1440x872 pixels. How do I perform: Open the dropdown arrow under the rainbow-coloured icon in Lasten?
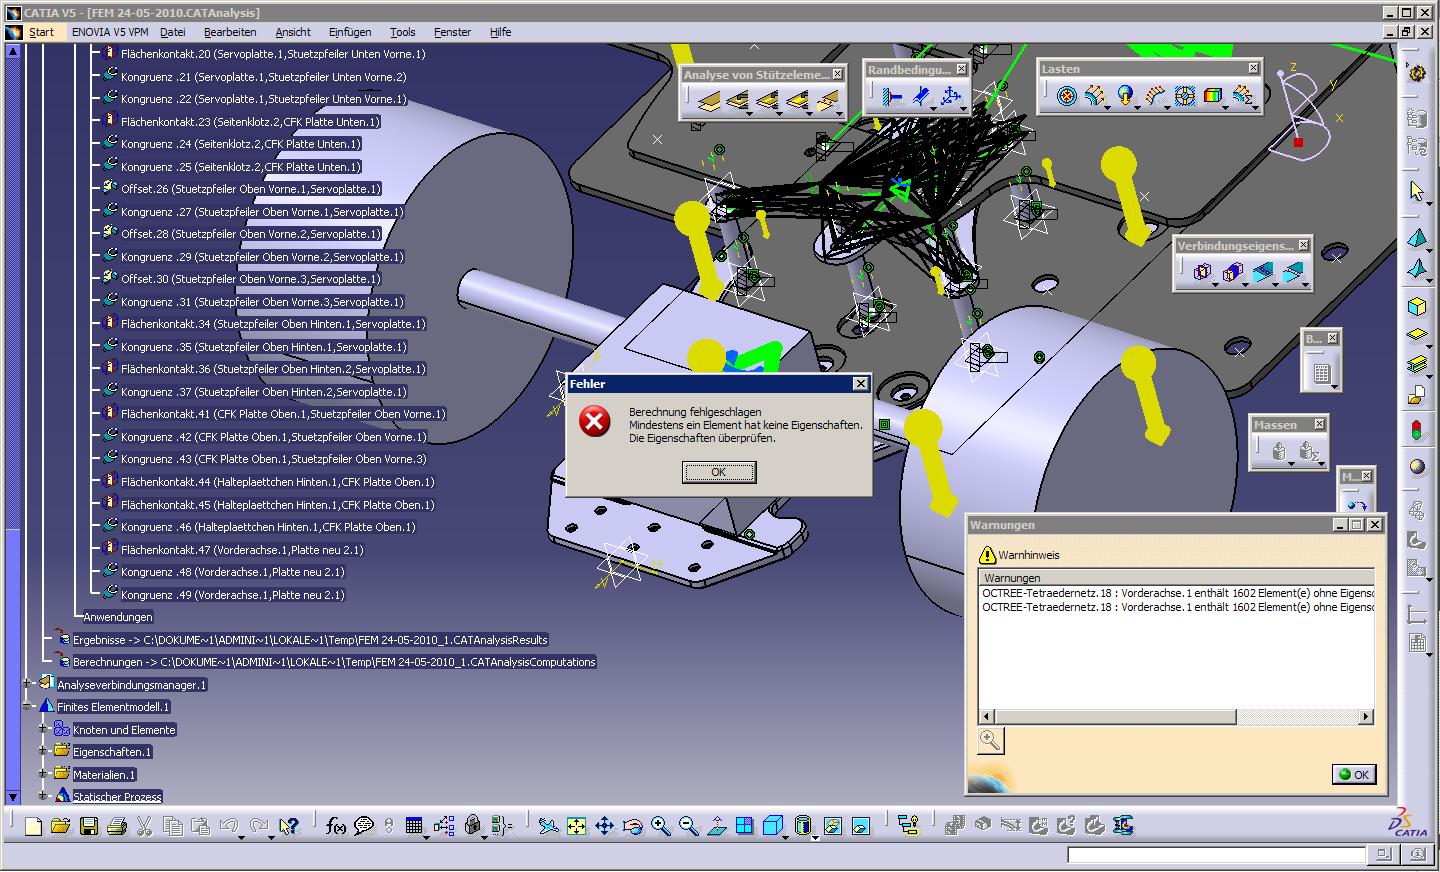1223,109
